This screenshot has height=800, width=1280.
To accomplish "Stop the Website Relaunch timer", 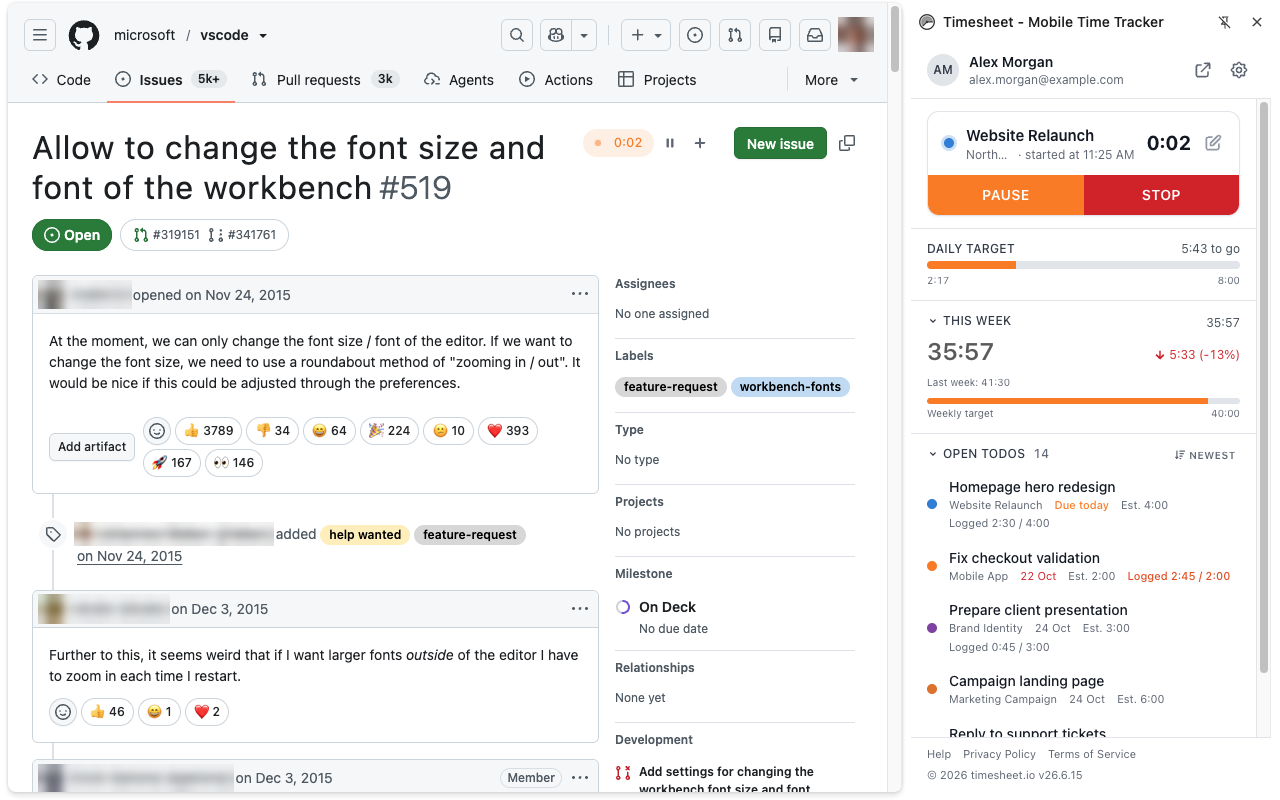I will pyautogui.click(x=1161, y=195).
